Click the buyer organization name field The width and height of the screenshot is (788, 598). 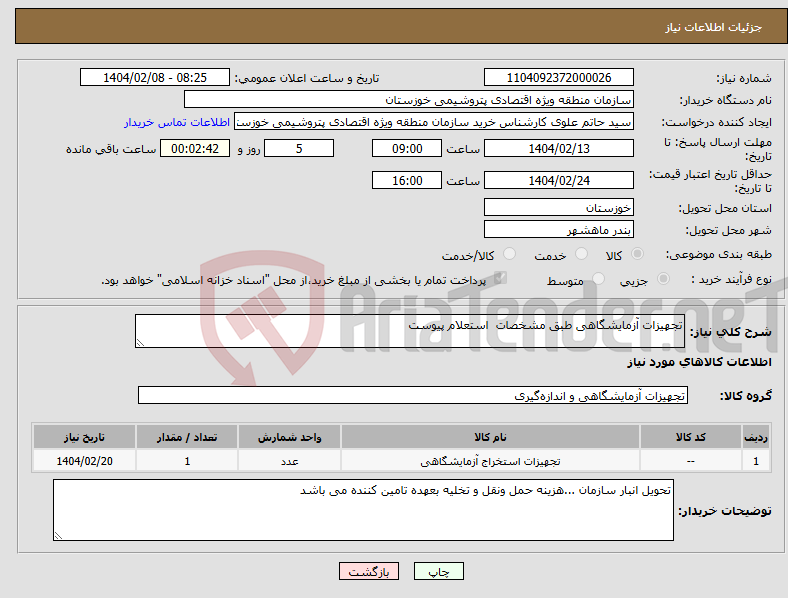click(x=409, y=99)
